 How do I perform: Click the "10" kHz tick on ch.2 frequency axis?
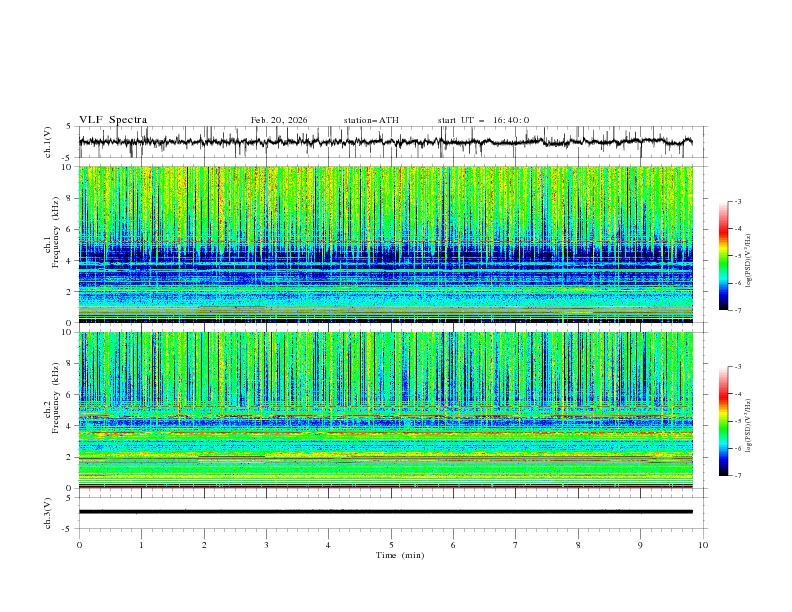pyautogui.click(x=67, y=332)
